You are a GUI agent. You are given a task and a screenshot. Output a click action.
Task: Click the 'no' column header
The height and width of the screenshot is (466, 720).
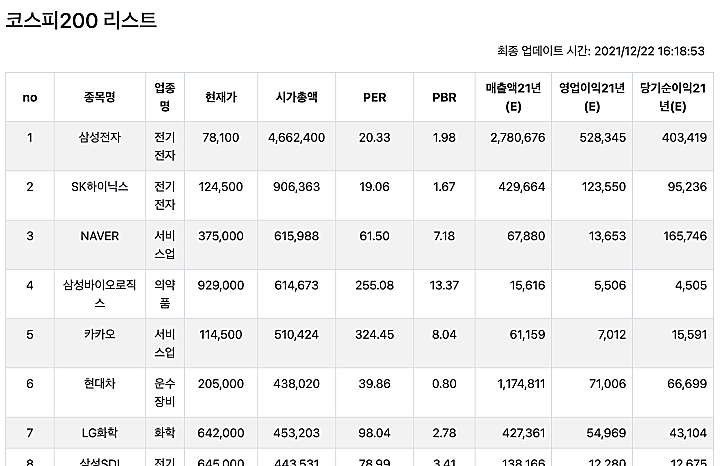[30, 97]
